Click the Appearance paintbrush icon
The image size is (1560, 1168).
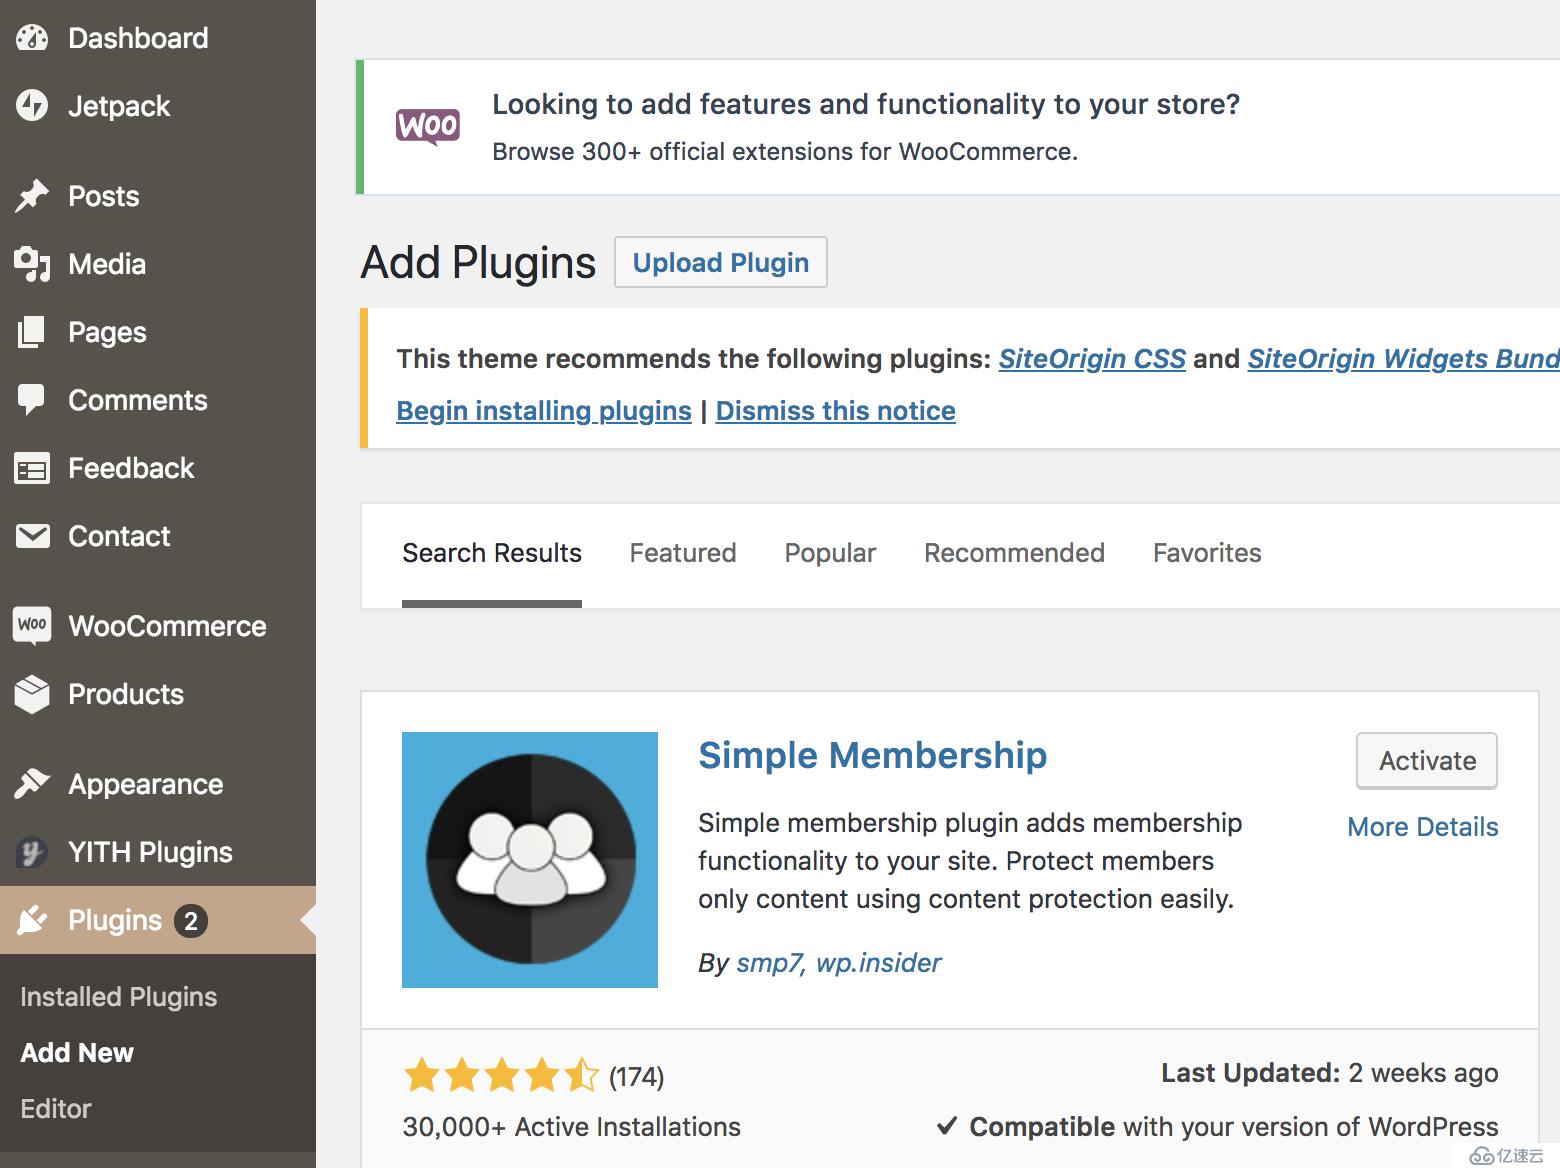pos(32,784)
